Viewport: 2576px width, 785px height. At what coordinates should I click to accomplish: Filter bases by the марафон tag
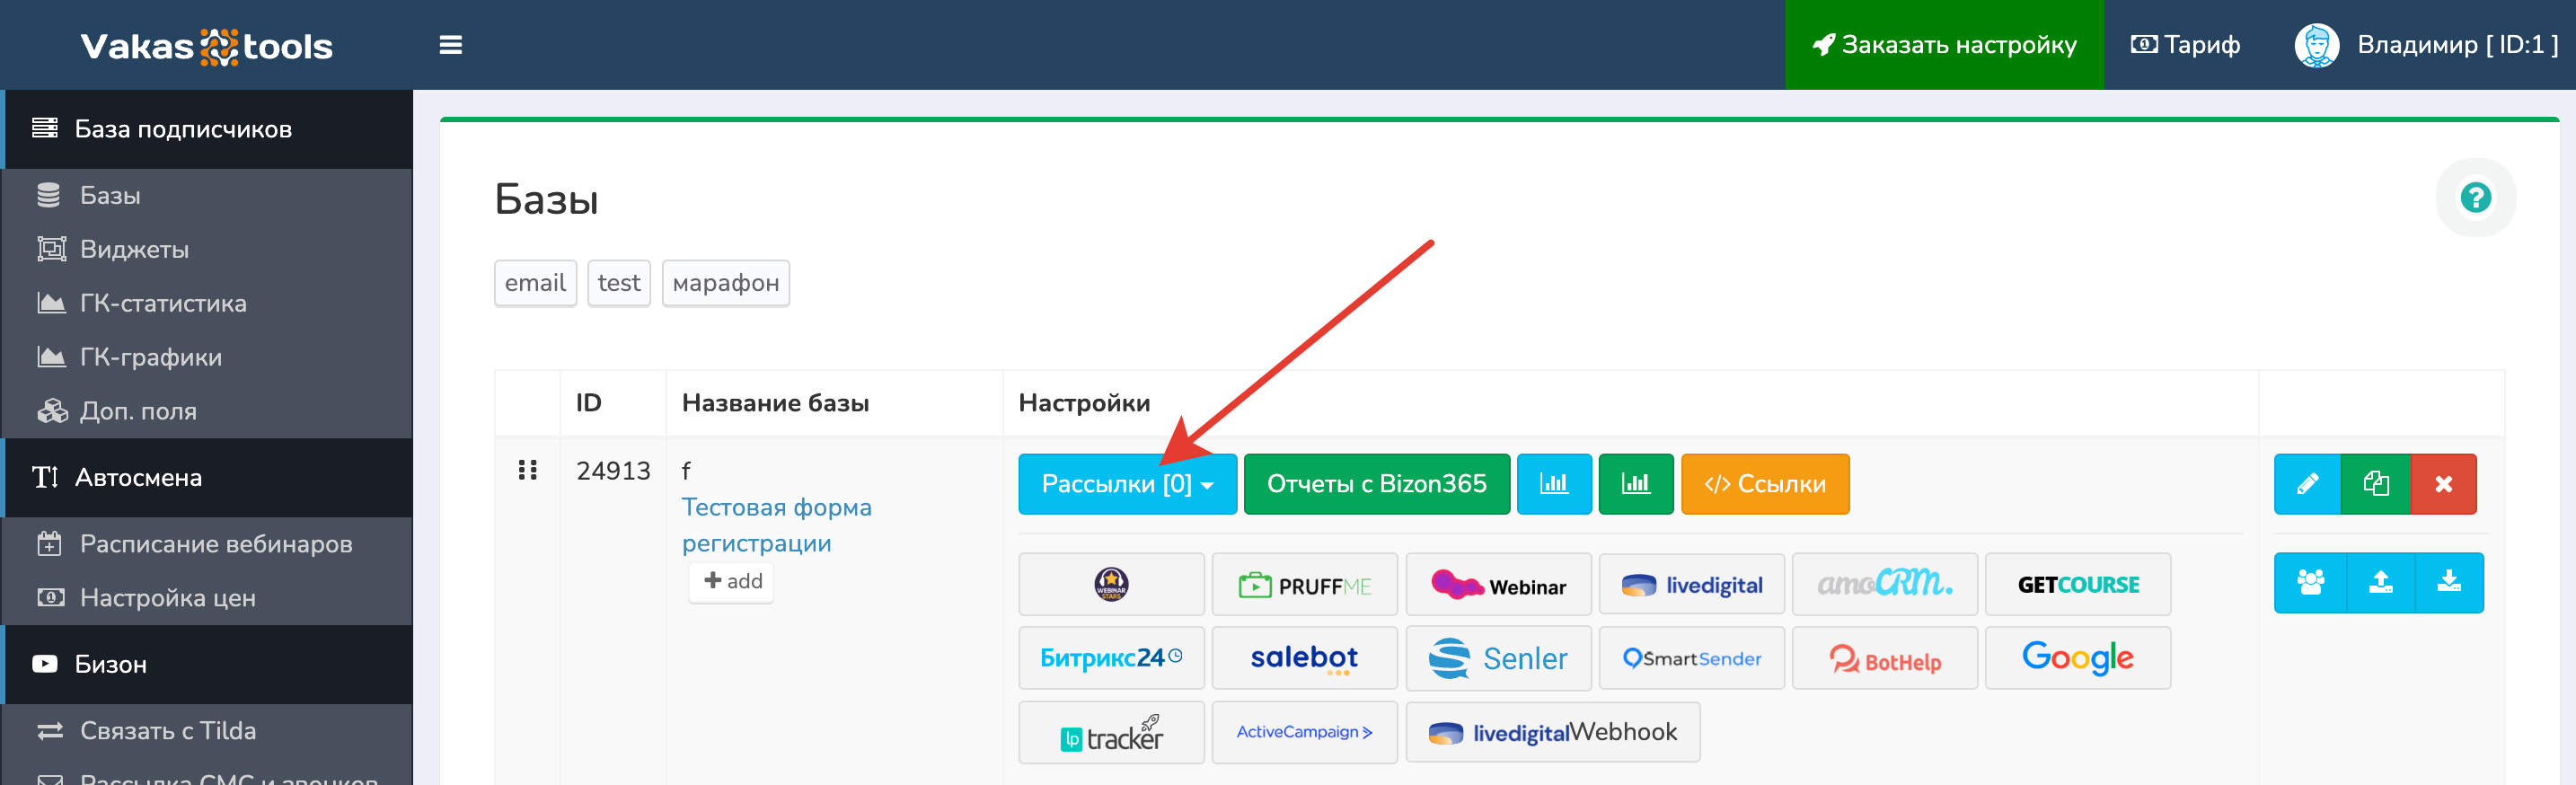pos(725,283)
